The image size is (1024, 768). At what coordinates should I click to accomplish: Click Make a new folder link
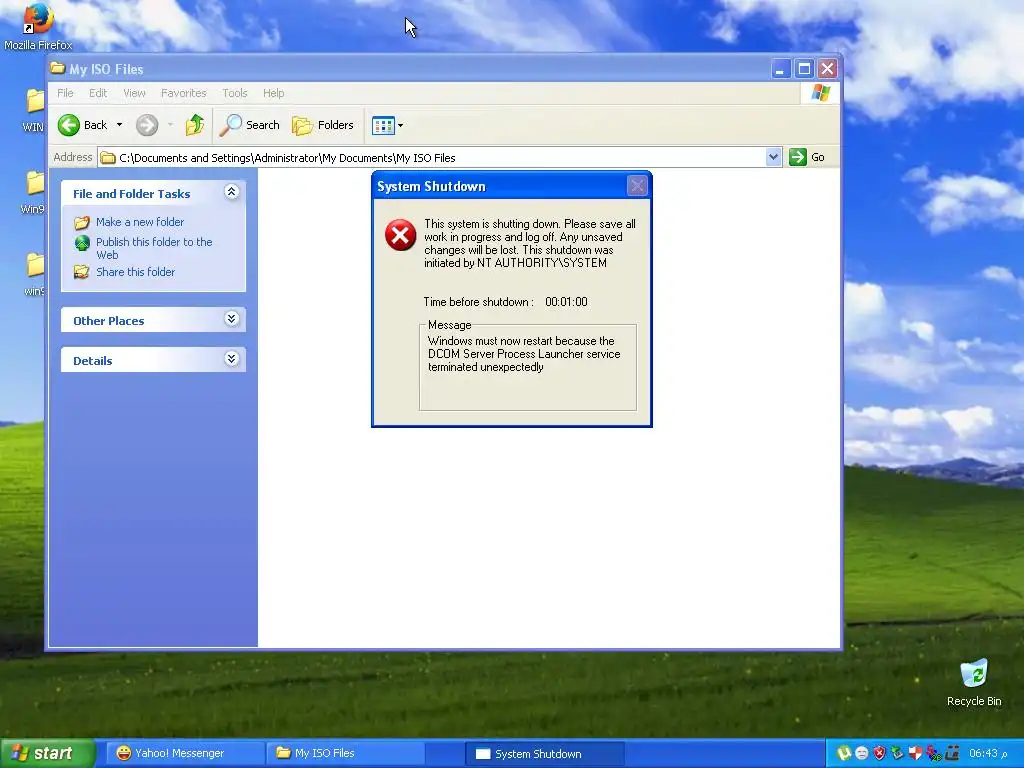point(140,222)
